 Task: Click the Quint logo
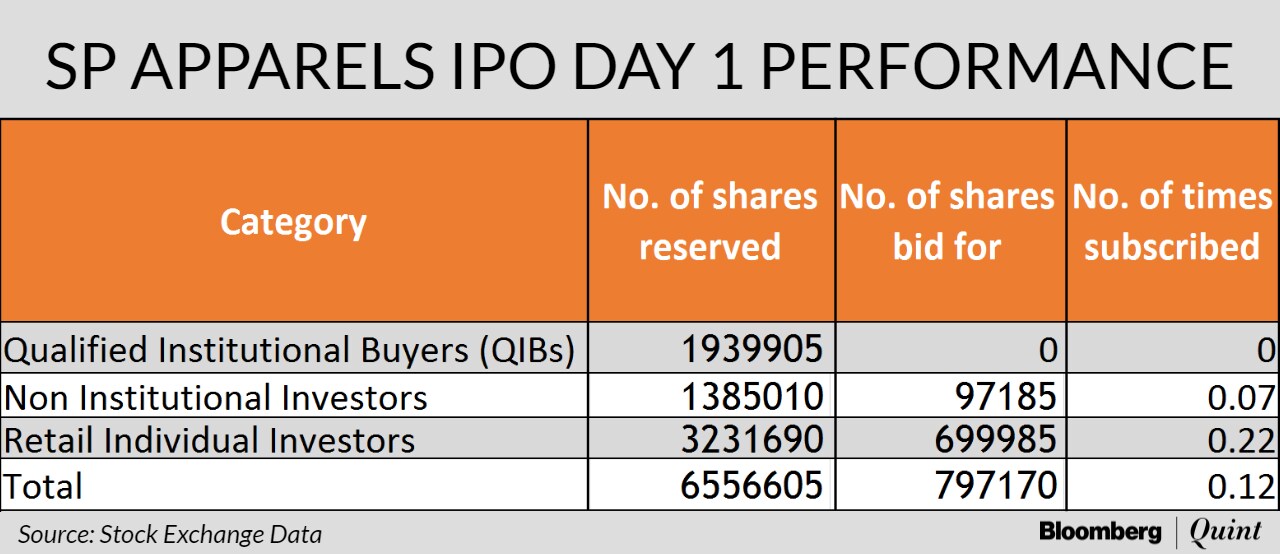point(1229,532)
